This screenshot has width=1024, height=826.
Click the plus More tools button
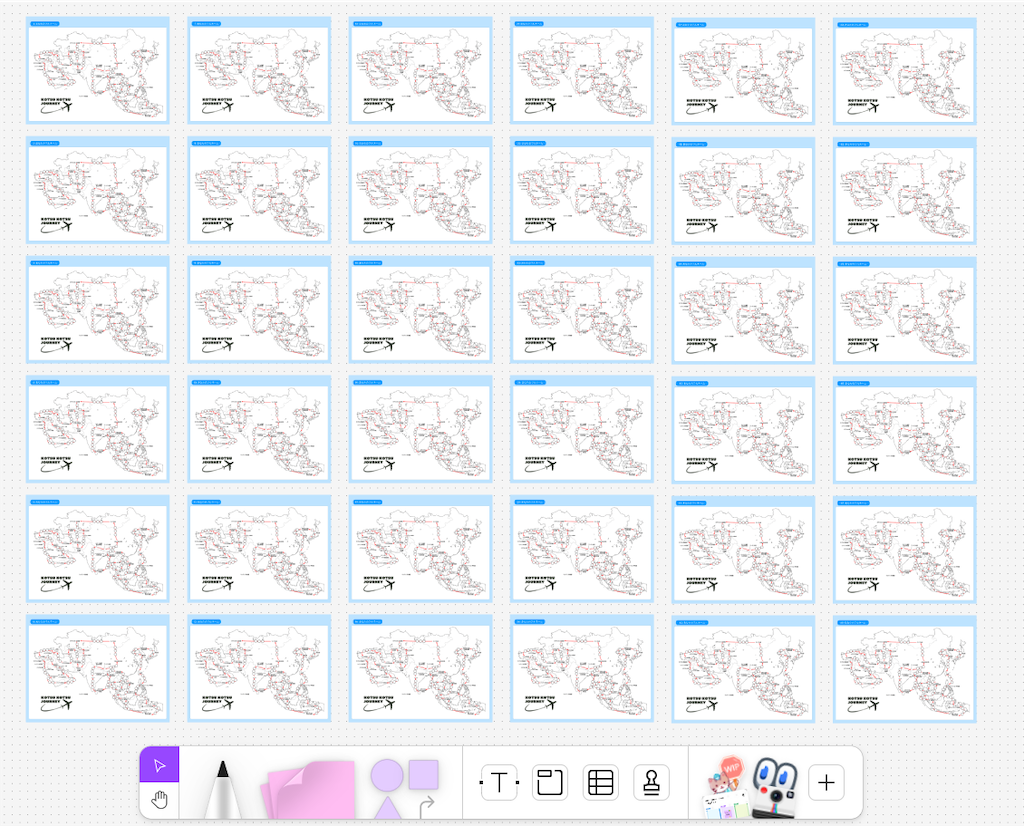826,782
